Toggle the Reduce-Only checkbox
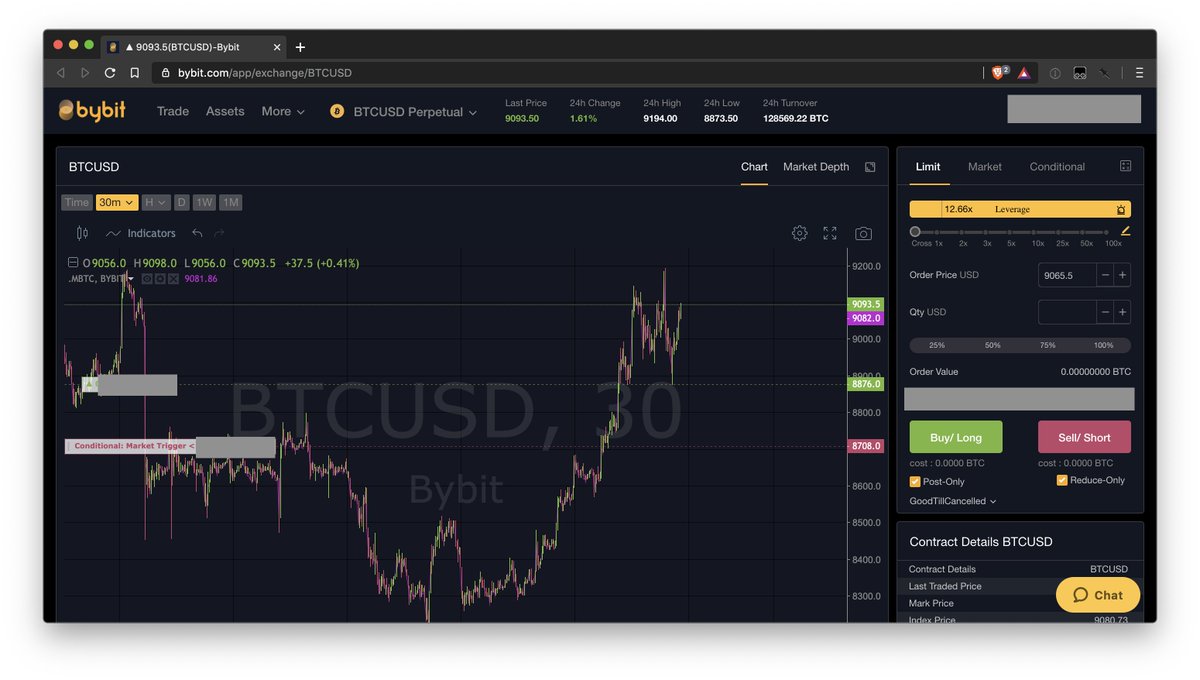The width and height of the screenshot is (1200, 680). click(x=1062, y=480)
